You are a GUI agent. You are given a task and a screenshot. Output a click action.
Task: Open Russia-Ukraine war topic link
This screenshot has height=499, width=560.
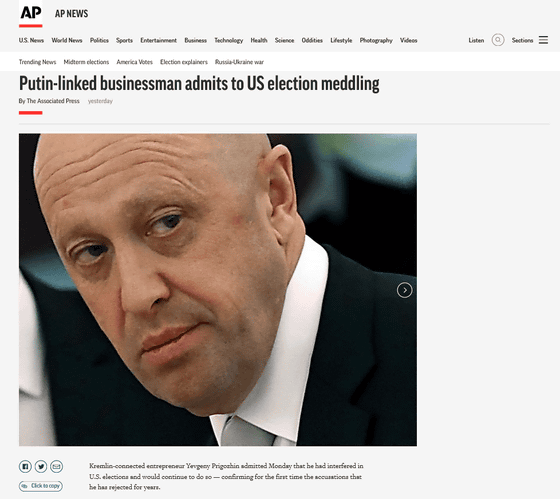[239, 62]
